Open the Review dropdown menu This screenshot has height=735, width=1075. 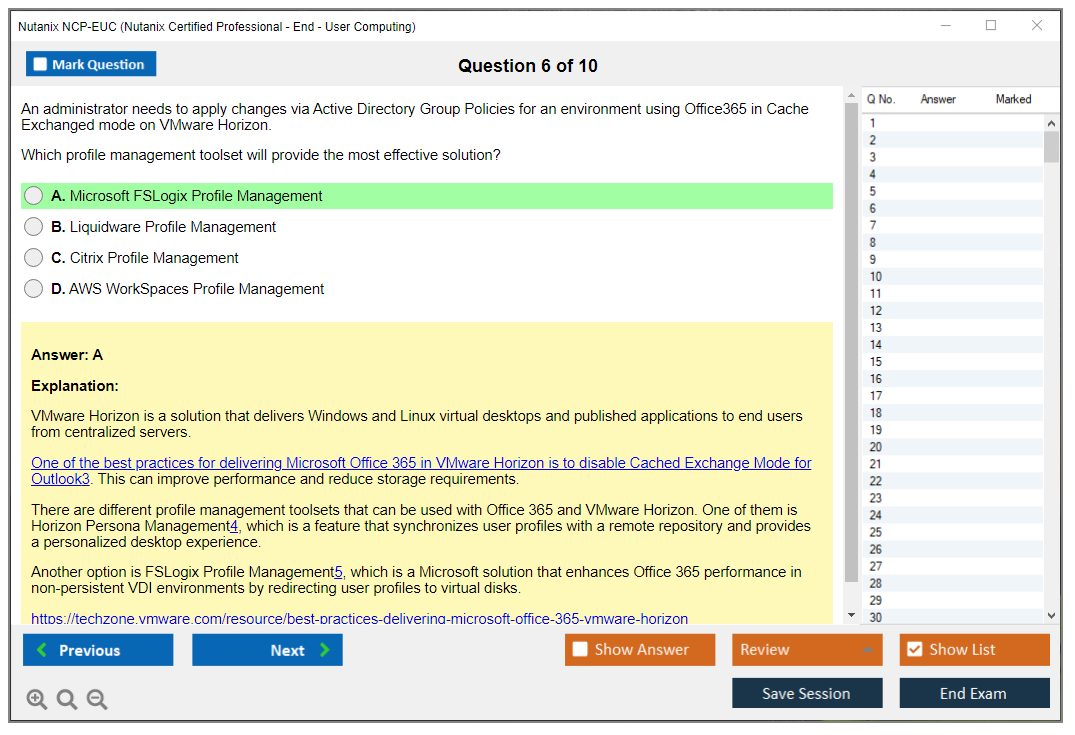pyautogui.click(x=806, y=650)
